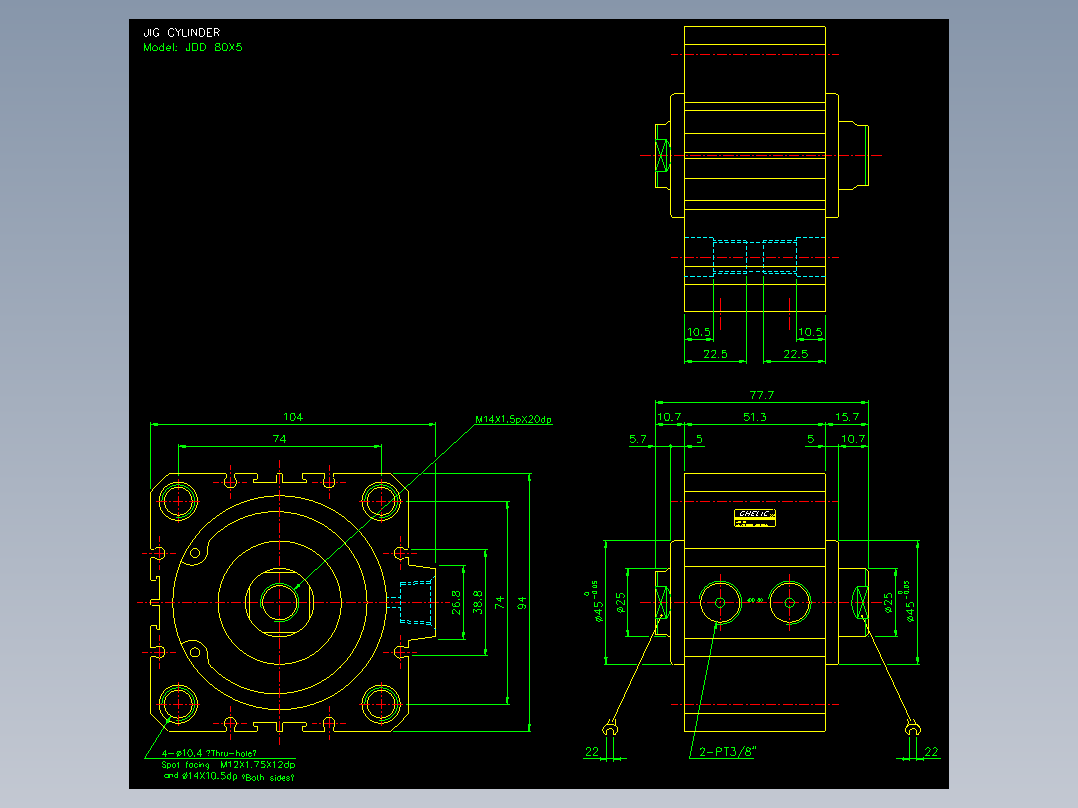The width and height of the screenshot is (1078, 808).
Task: Select the M14X1.5pX20dp thread callout
Action: click(x=514, y=419)
